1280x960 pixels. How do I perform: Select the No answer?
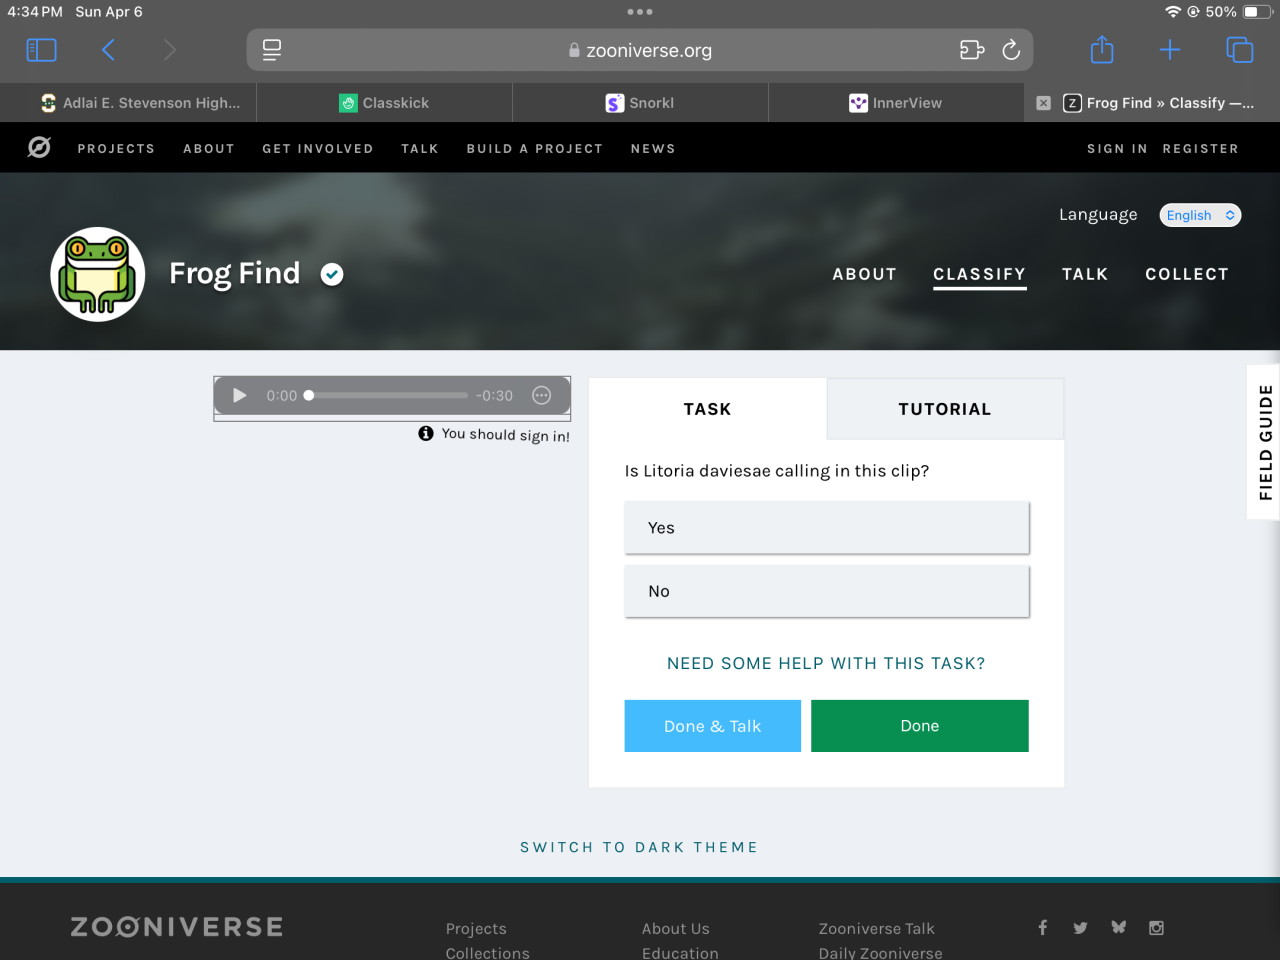point(827,591)
